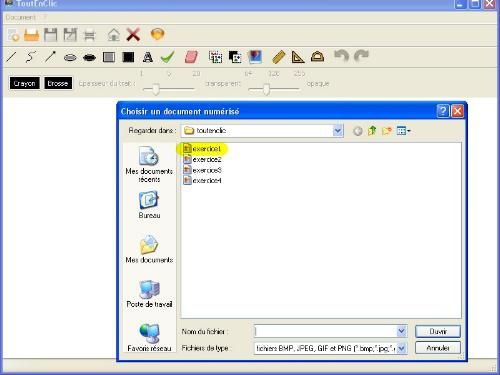Select the filled ellipse tool
Viewport: 500px width, 375px height.
click(89, 58)
